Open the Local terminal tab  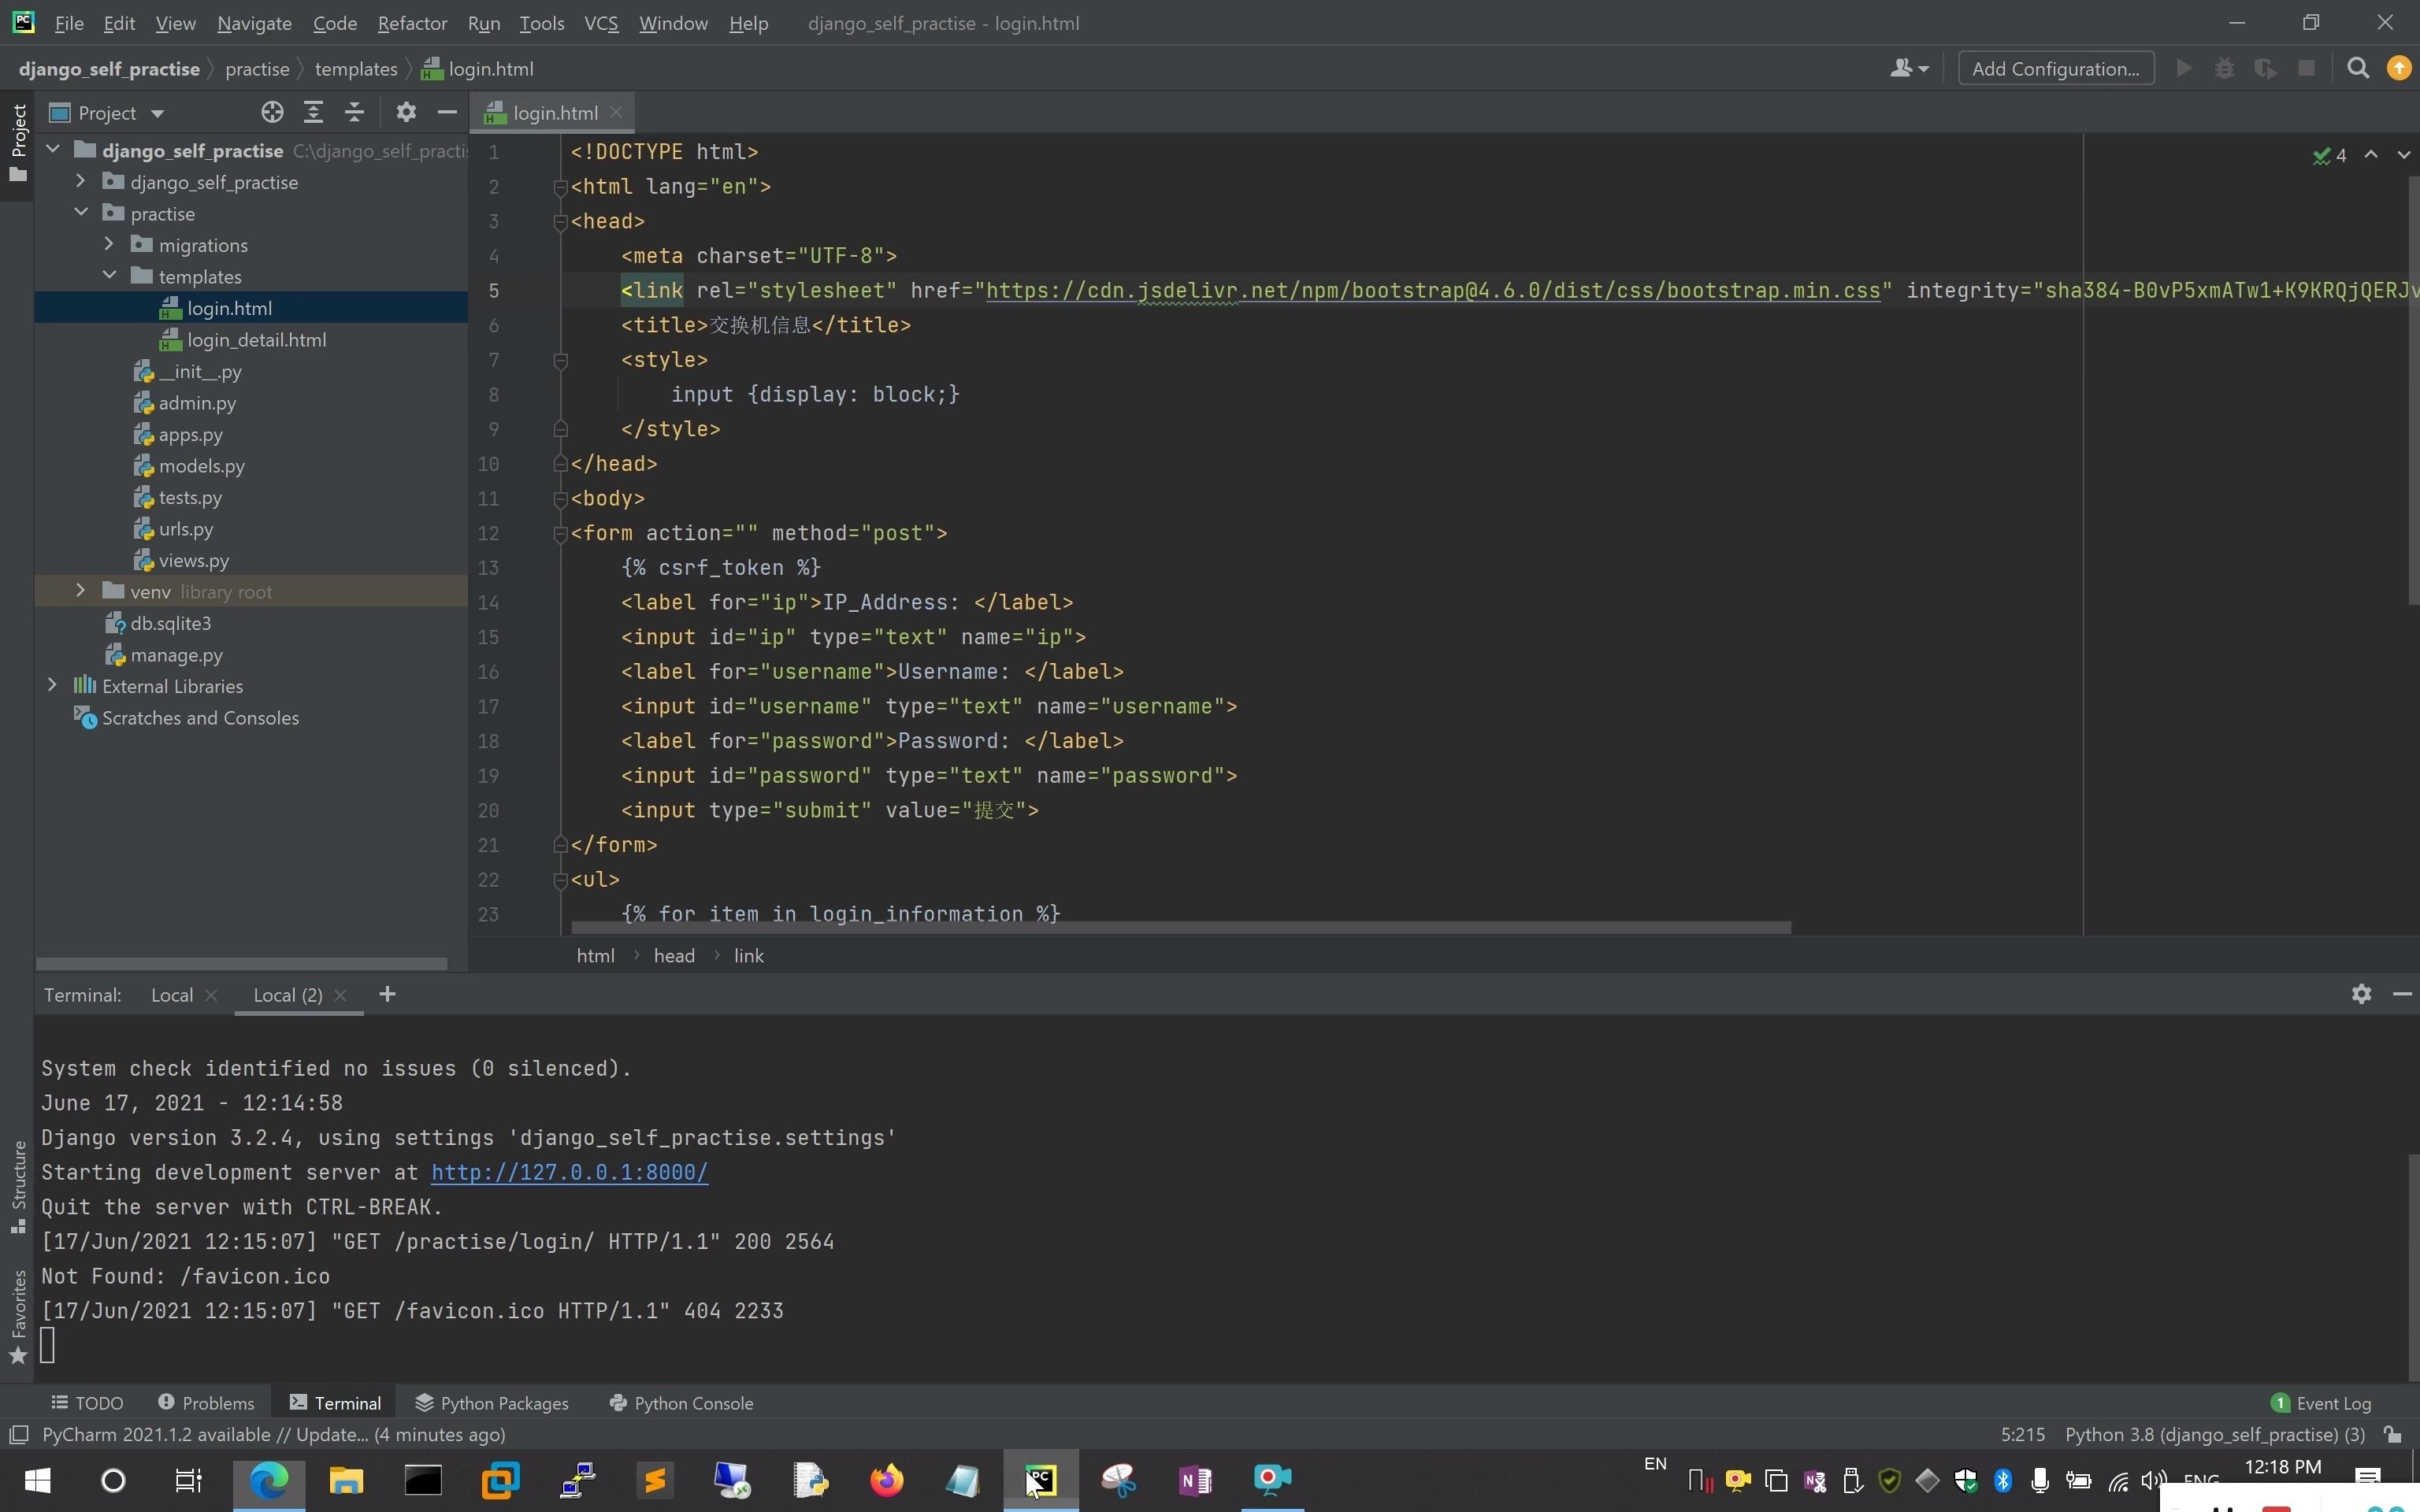[x=171, y=993]
